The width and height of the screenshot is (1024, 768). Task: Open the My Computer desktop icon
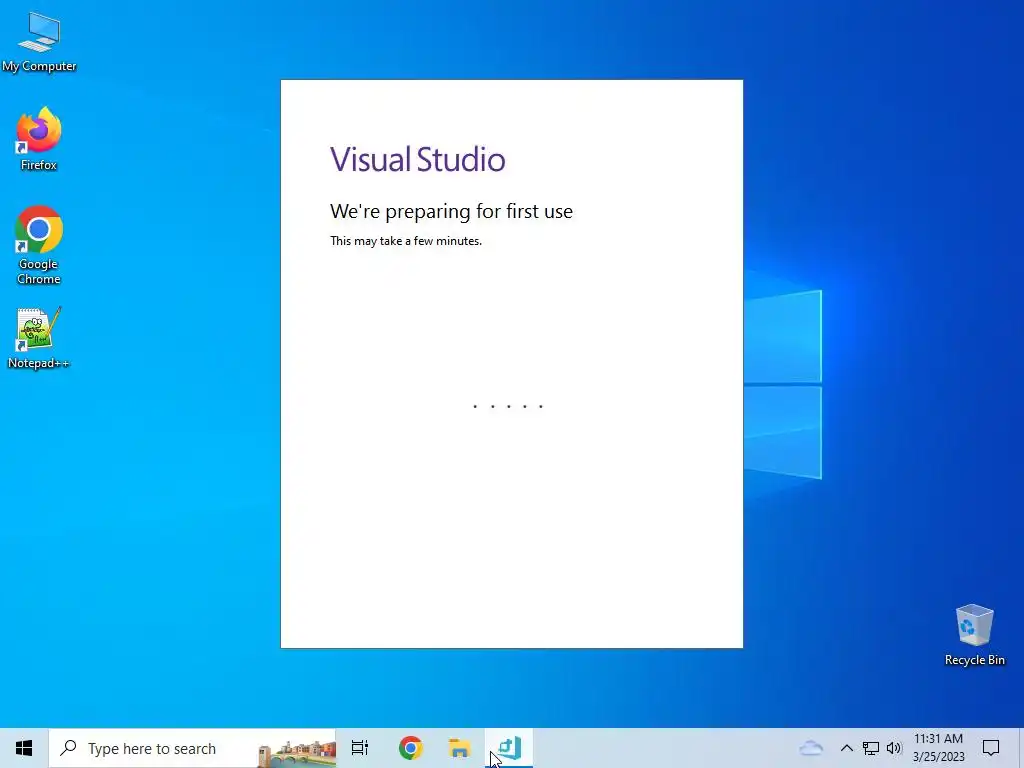pyautogui.click(x=39, y=42)
